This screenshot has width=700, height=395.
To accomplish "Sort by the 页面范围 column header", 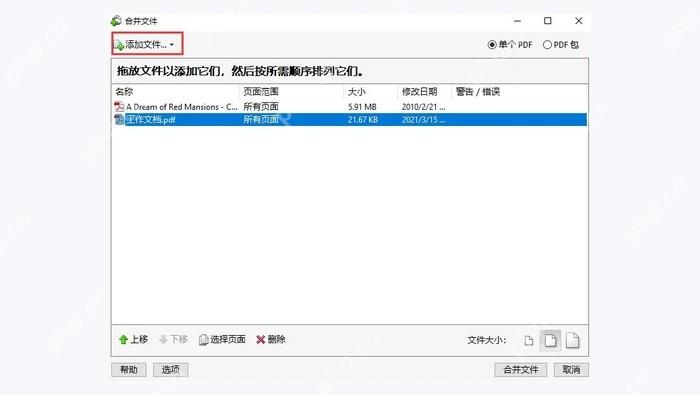I will tap(261, 91).
